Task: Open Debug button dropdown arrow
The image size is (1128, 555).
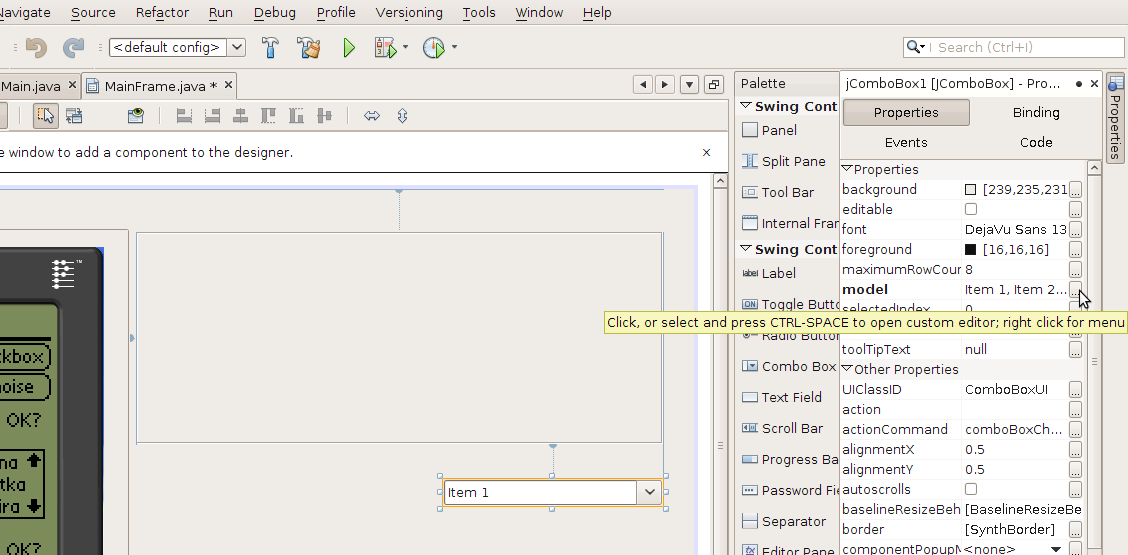Action: click(x=405, y=48)
